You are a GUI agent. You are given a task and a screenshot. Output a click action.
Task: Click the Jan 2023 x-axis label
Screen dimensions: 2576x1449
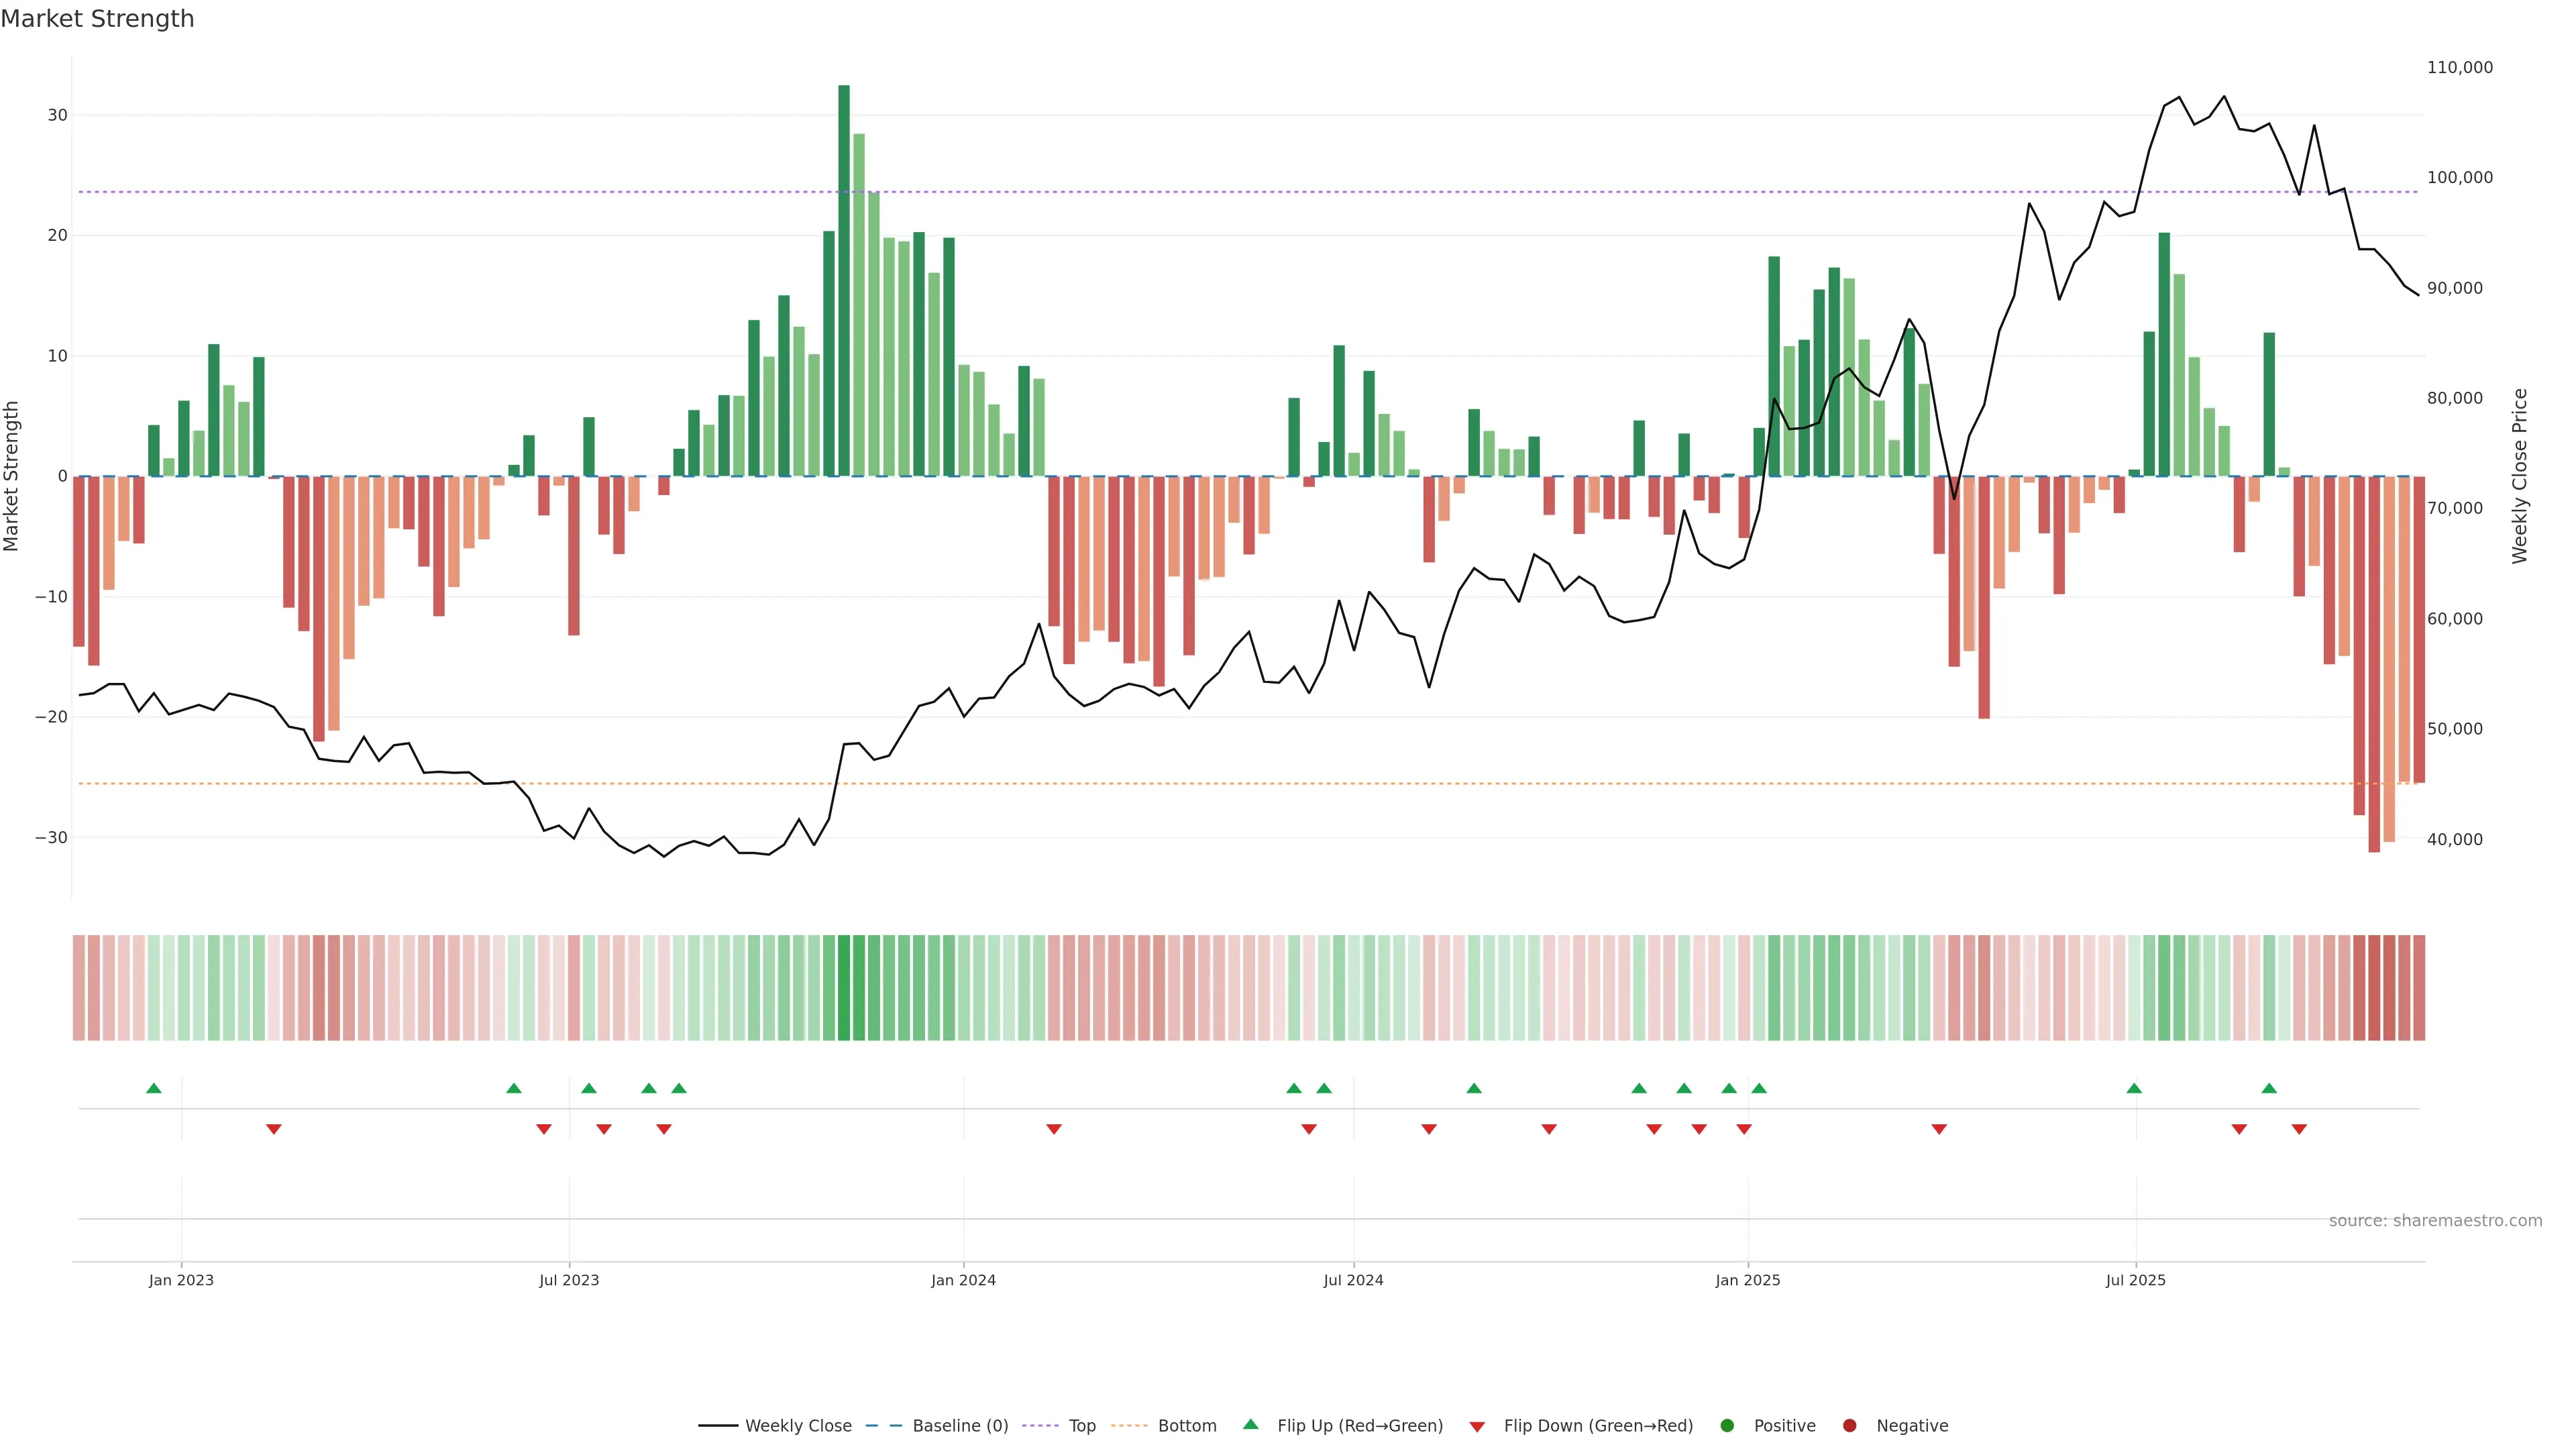(x=181, y=1280)
